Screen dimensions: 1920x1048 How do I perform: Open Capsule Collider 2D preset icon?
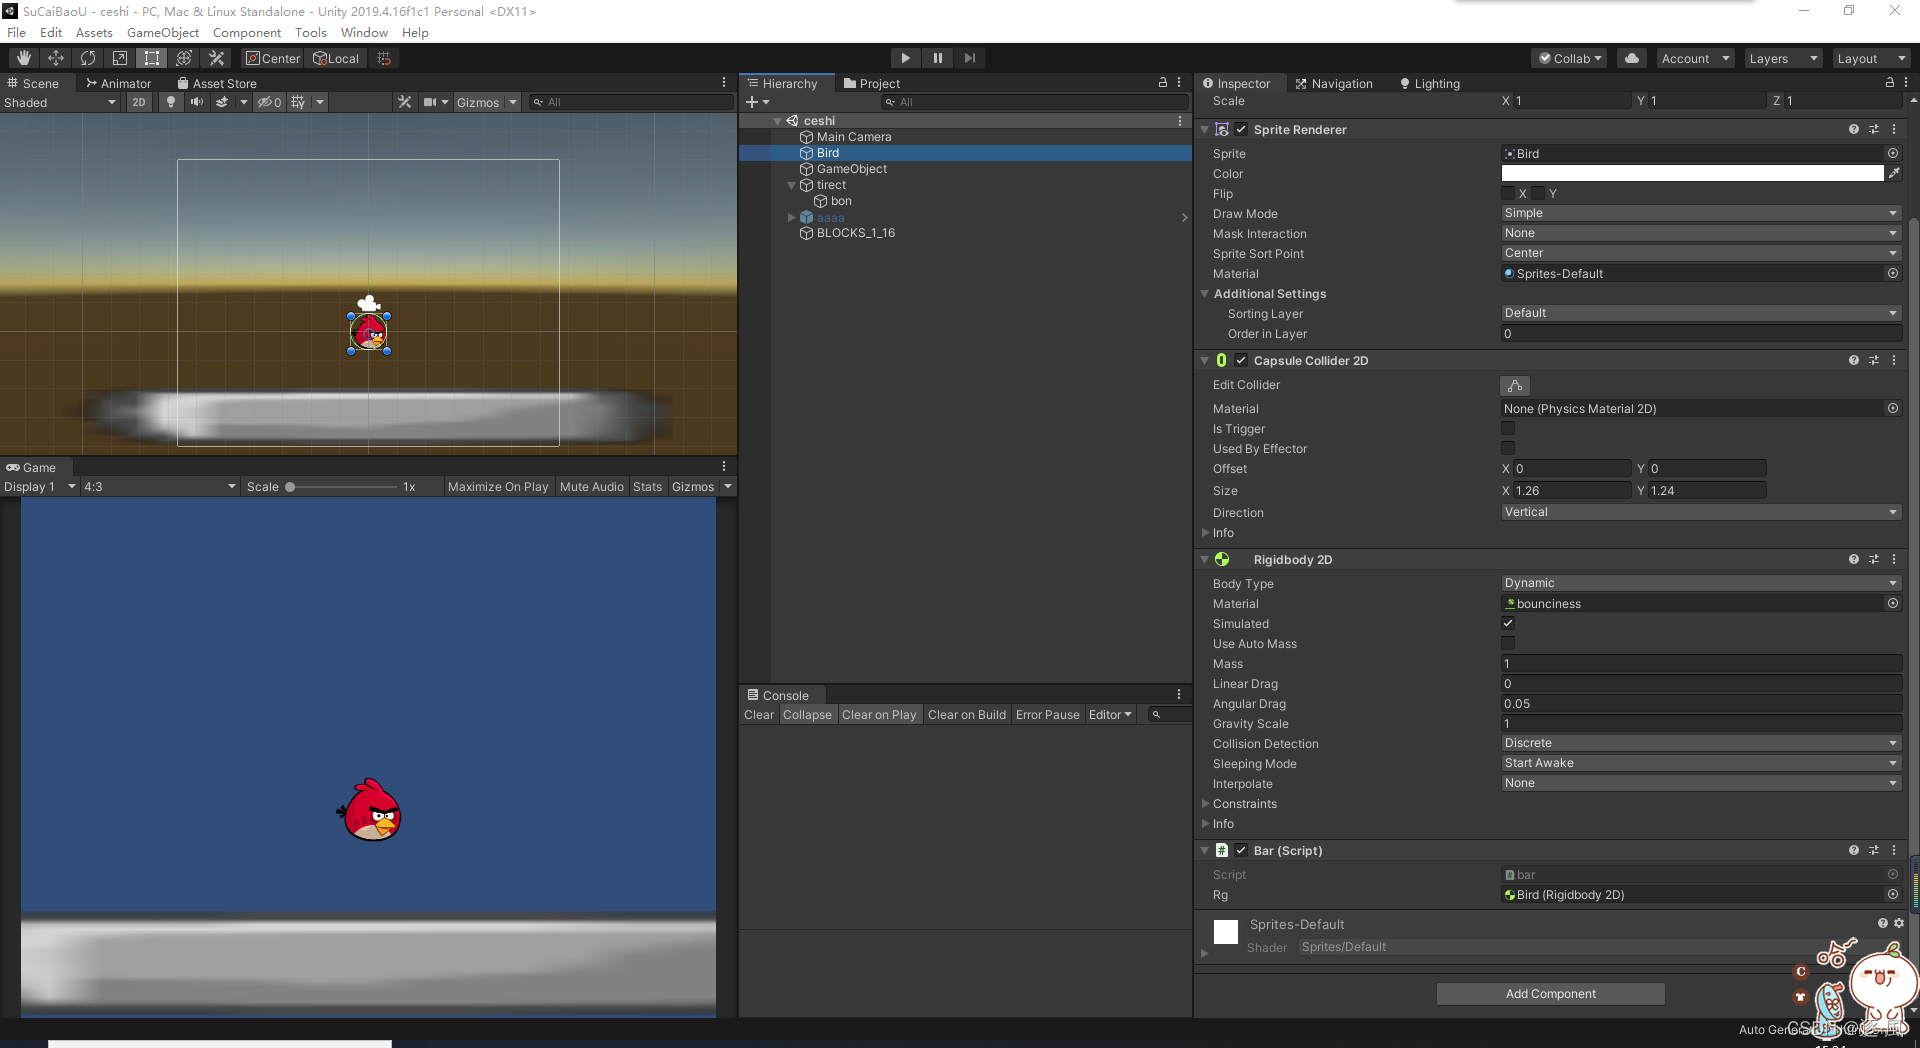[1874, 360]
